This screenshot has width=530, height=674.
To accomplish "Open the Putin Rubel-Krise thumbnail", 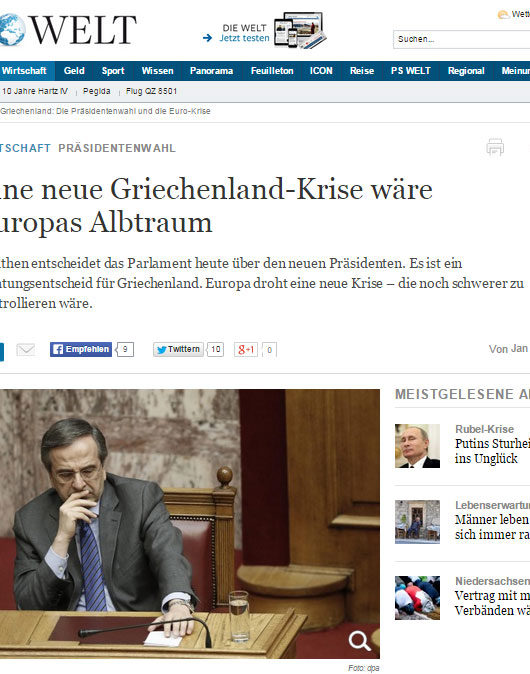I will tap(417, 446).
